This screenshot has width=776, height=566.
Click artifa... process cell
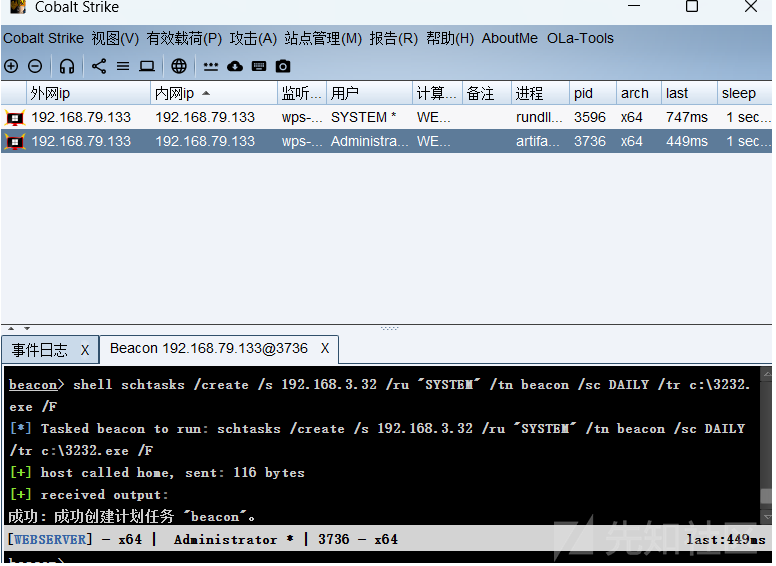538,142
